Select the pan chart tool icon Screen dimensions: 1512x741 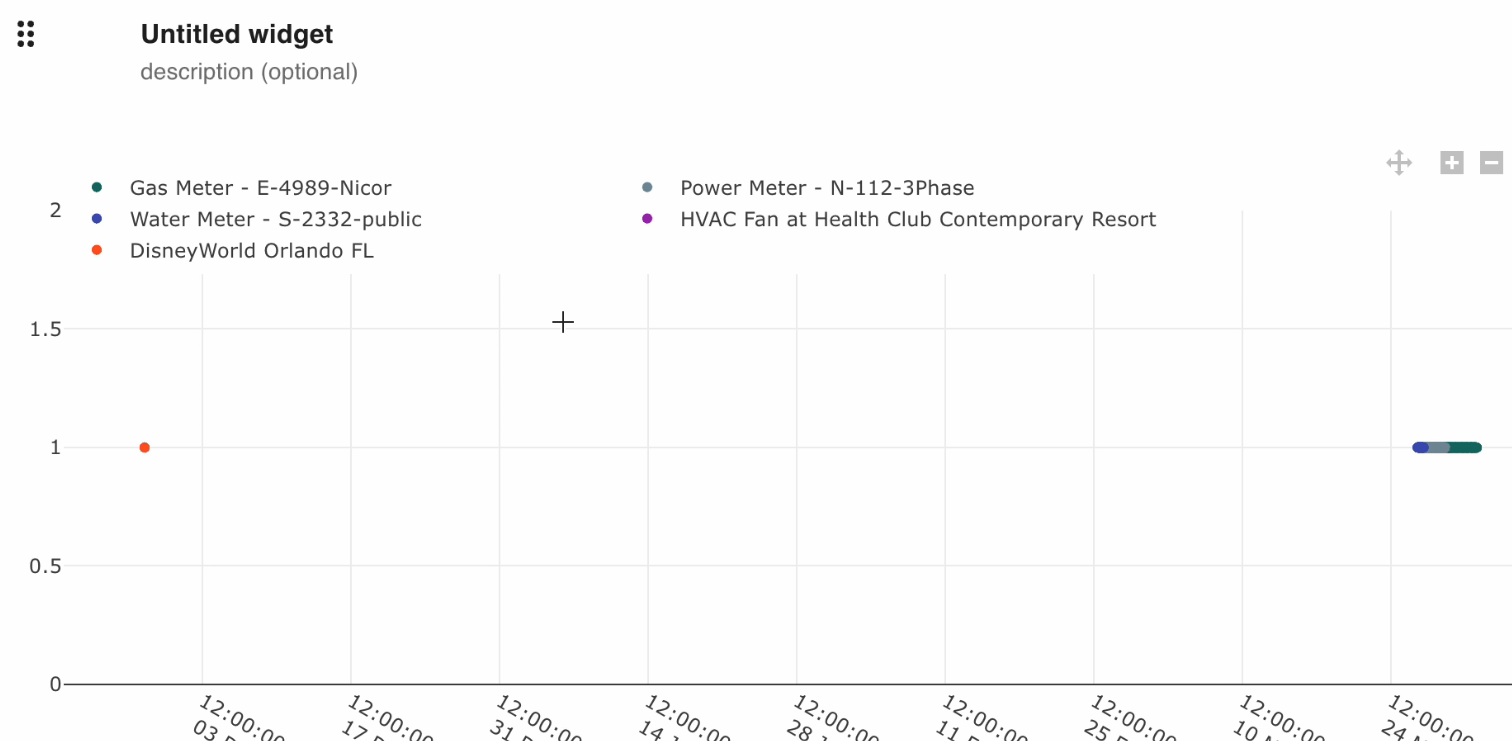click(x=1399, y=163)
